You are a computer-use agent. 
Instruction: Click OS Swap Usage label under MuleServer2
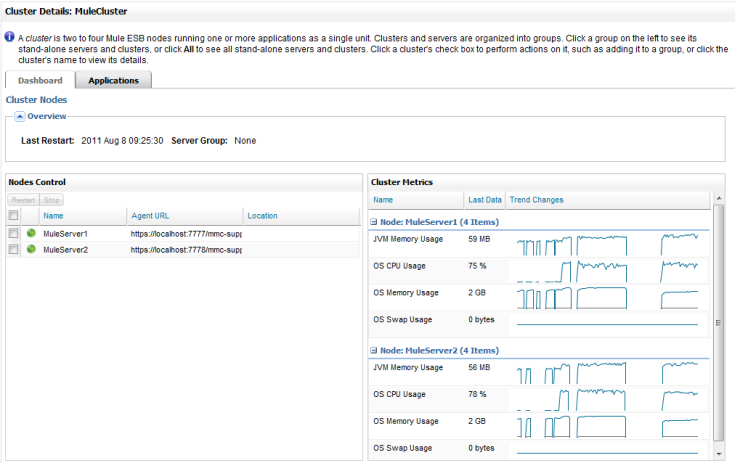(x=403, y=448)
